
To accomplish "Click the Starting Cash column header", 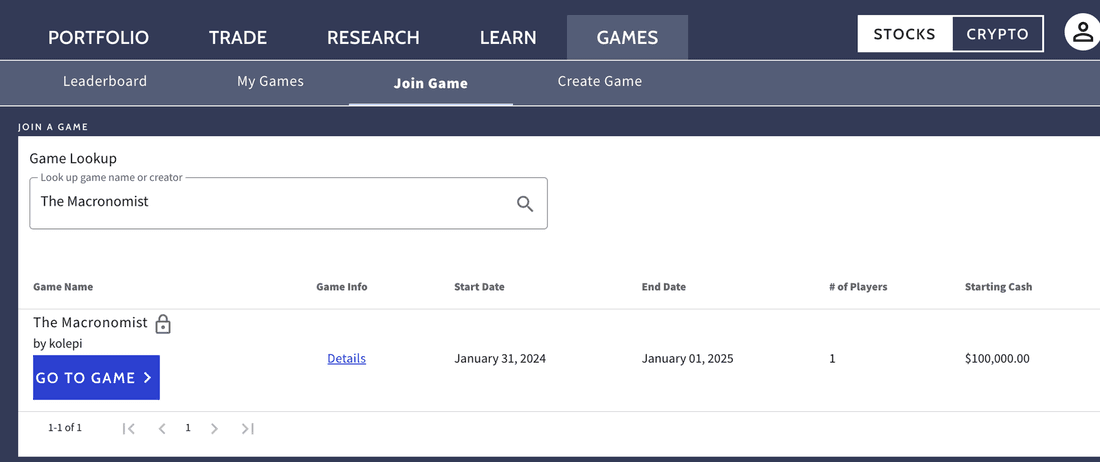I will tap(998, 287).
